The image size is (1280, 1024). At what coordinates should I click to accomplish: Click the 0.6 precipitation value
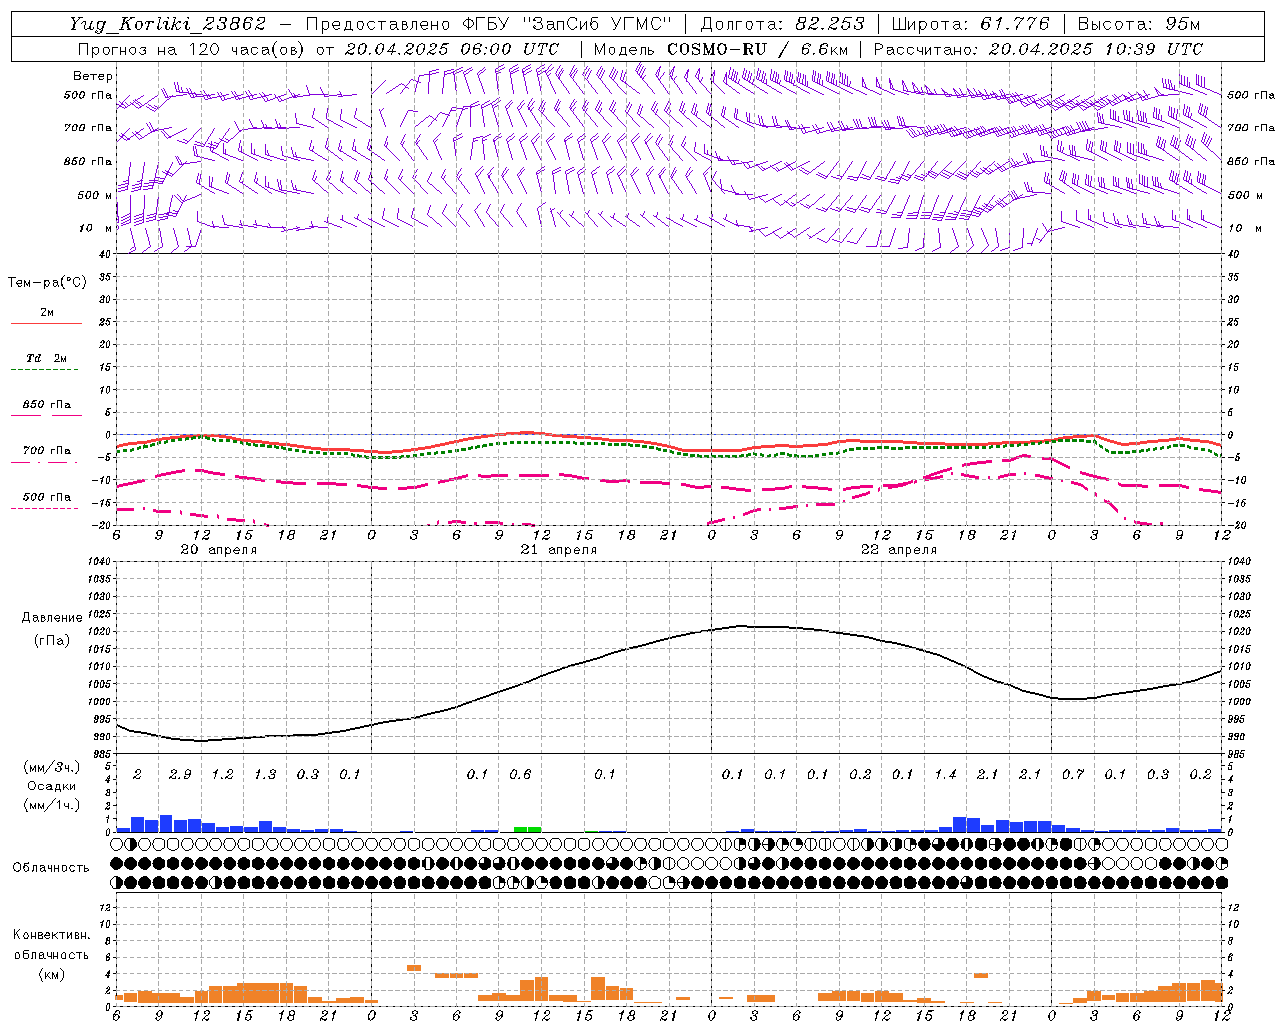pos(520,775)
